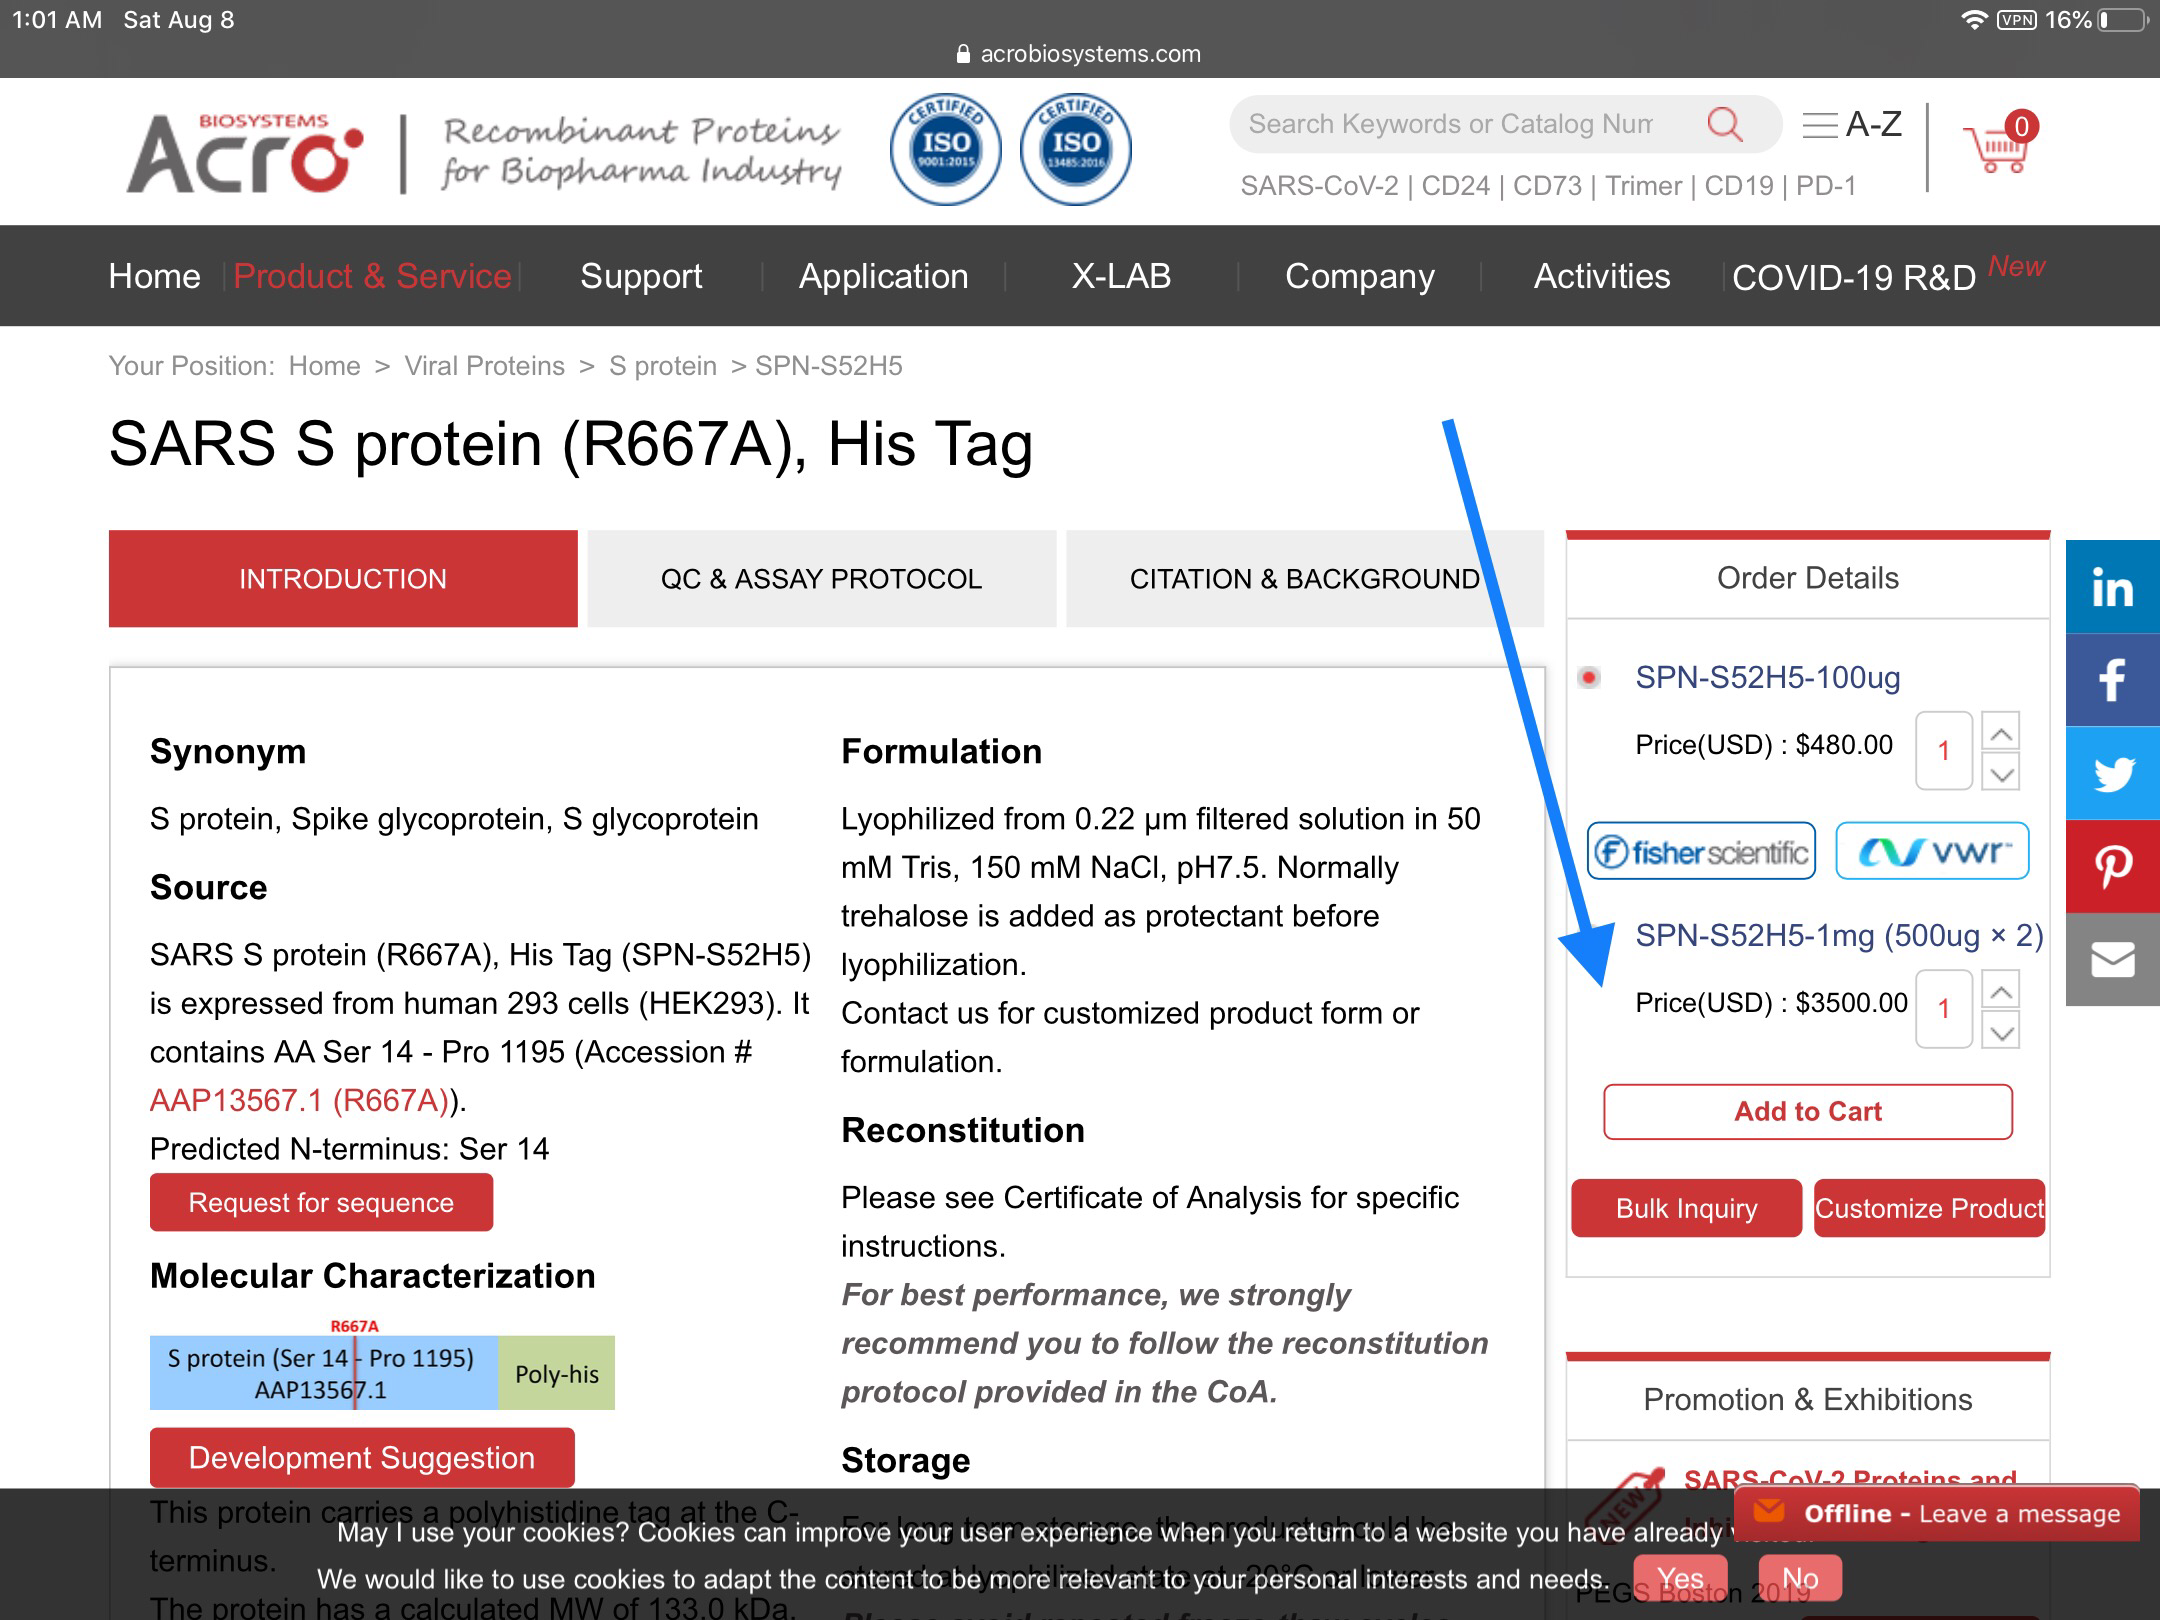Screen dimensions: 2160x1620
Task: Click the Add to Cart button
Action: click(x=1808, y=1112)
